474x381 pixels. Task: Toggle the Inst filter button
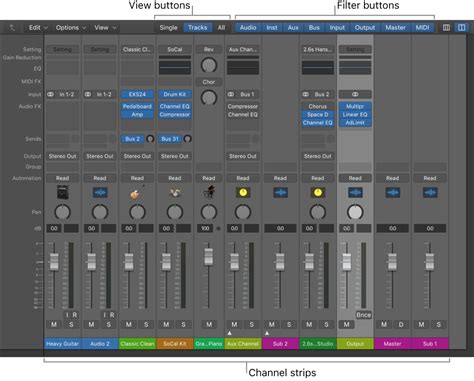point(272,28)
